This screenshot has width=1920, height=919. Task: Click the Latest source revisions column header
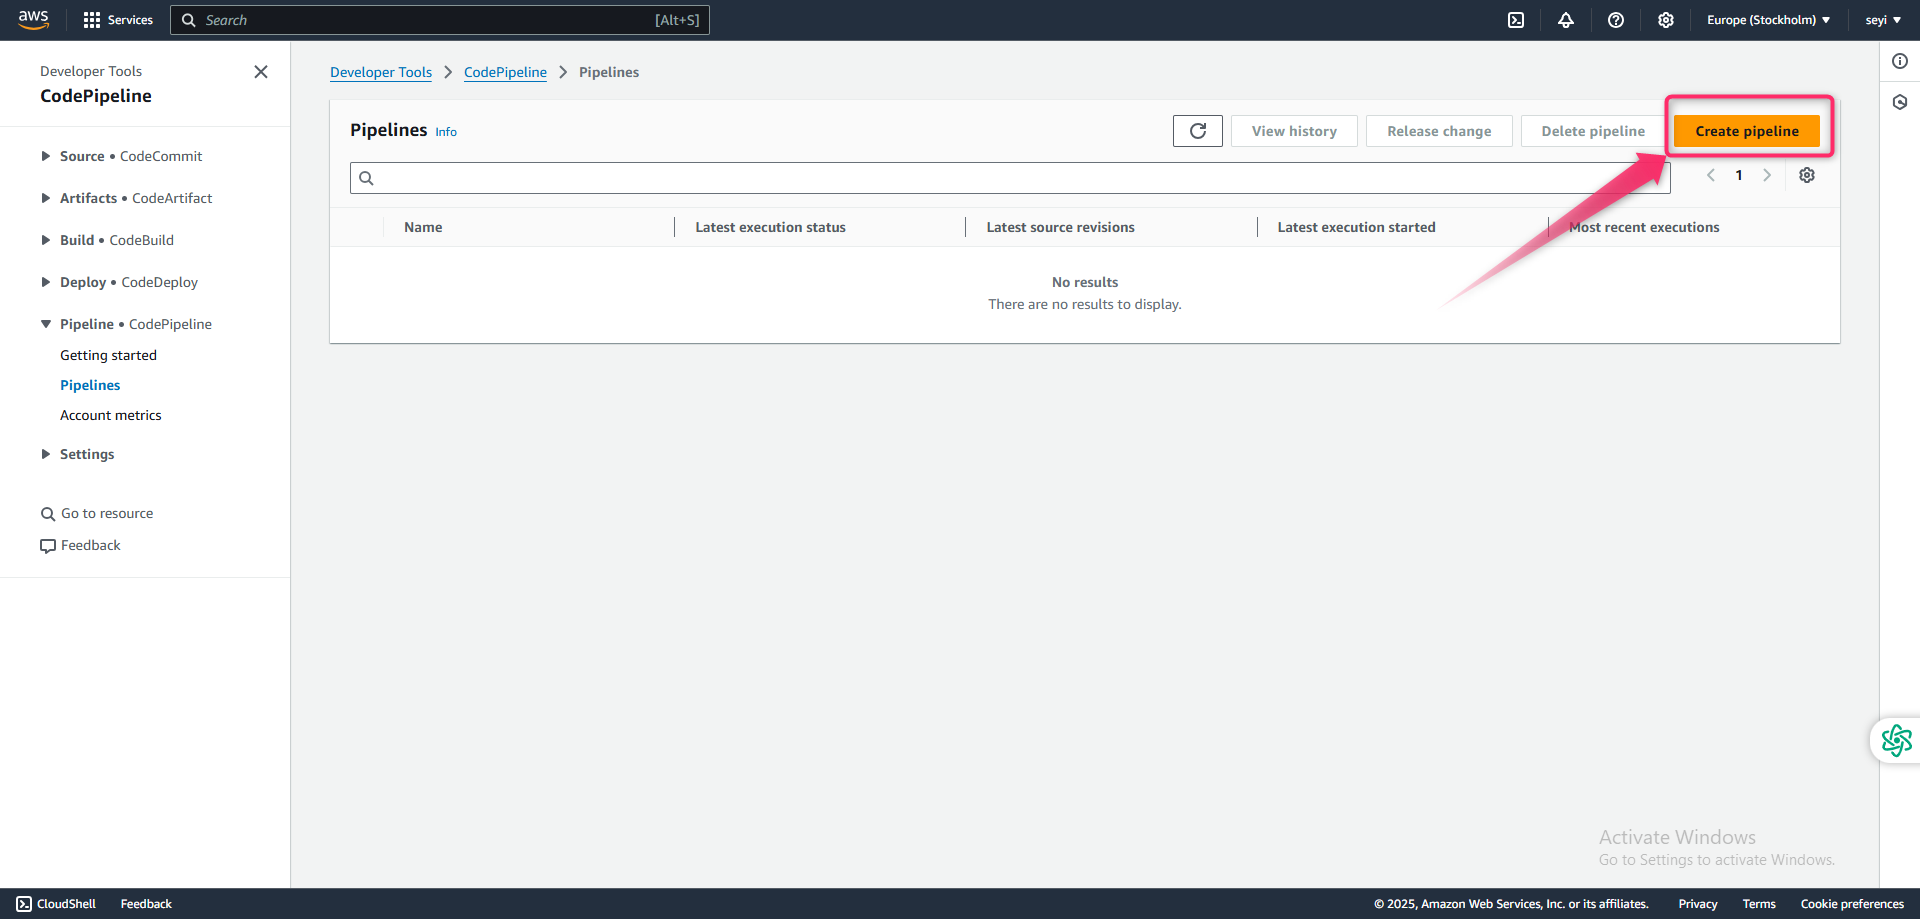click(x=1060, y=227)
